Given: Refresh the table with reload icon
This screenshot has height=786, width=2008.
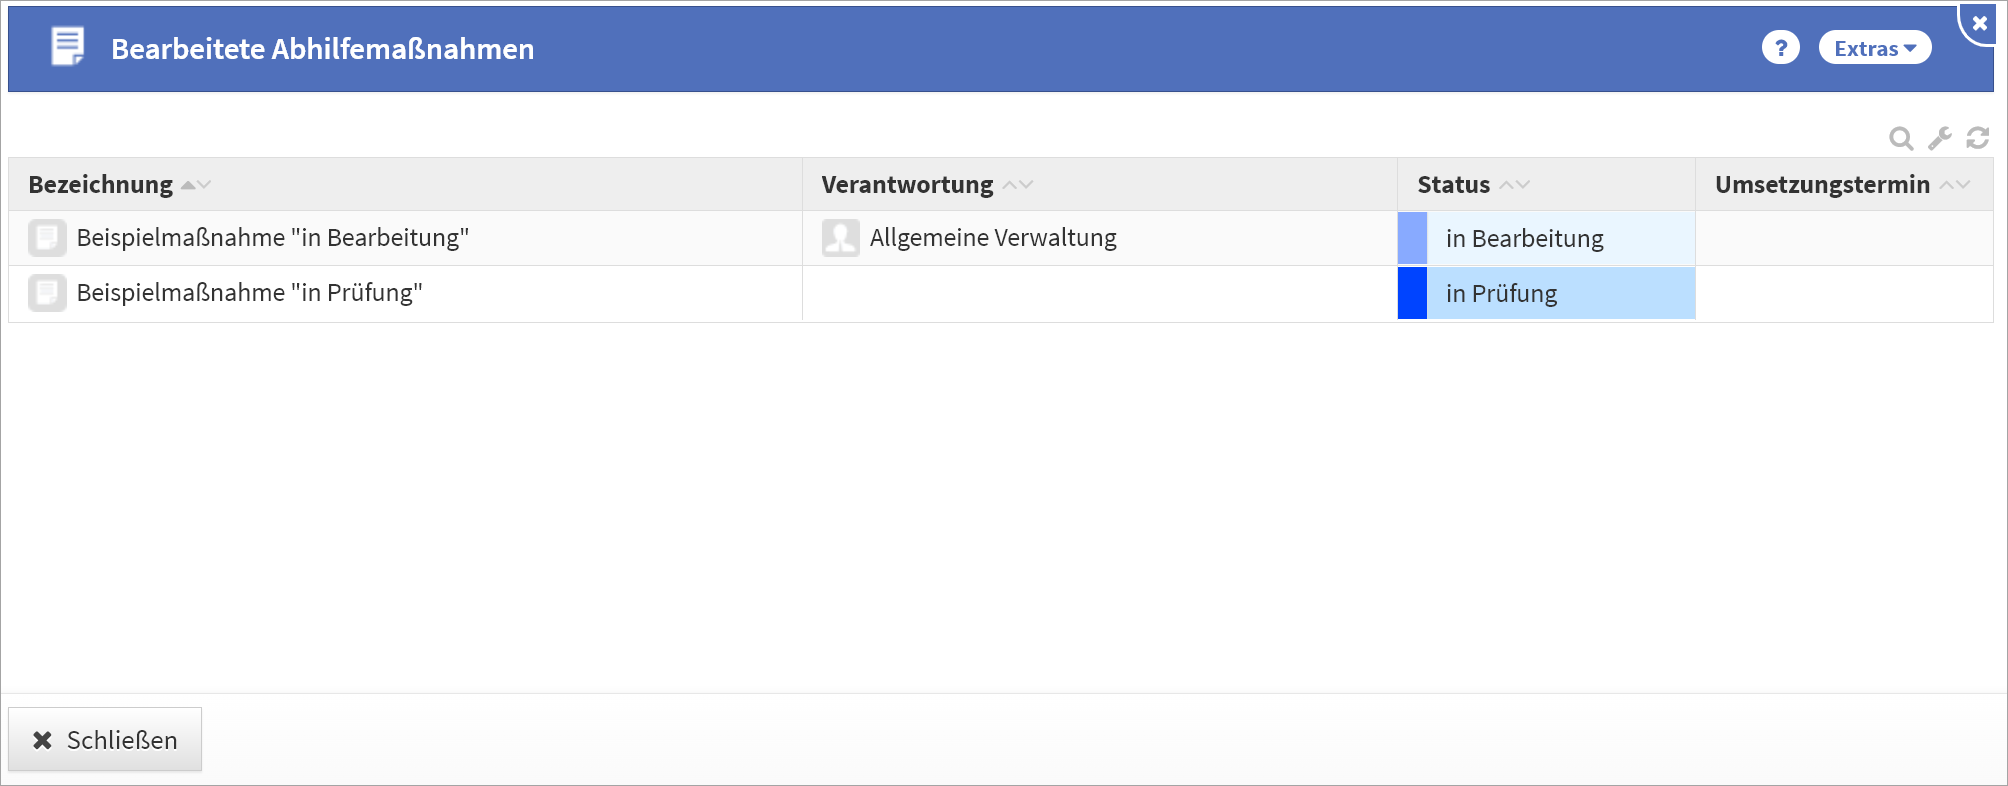Looking at the screenshot, I should pos(1978,138).
